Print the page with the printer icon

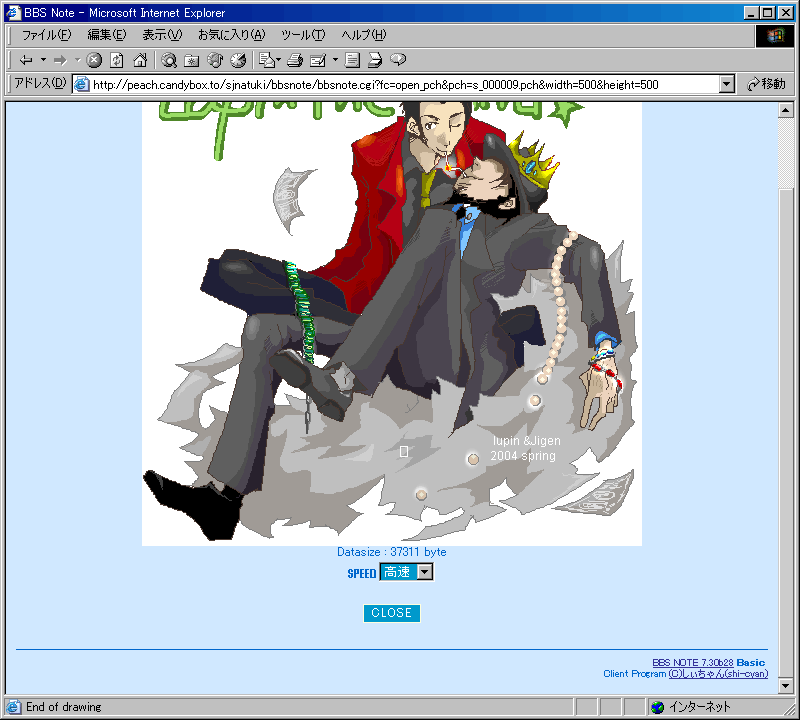[x=295, y=60]
